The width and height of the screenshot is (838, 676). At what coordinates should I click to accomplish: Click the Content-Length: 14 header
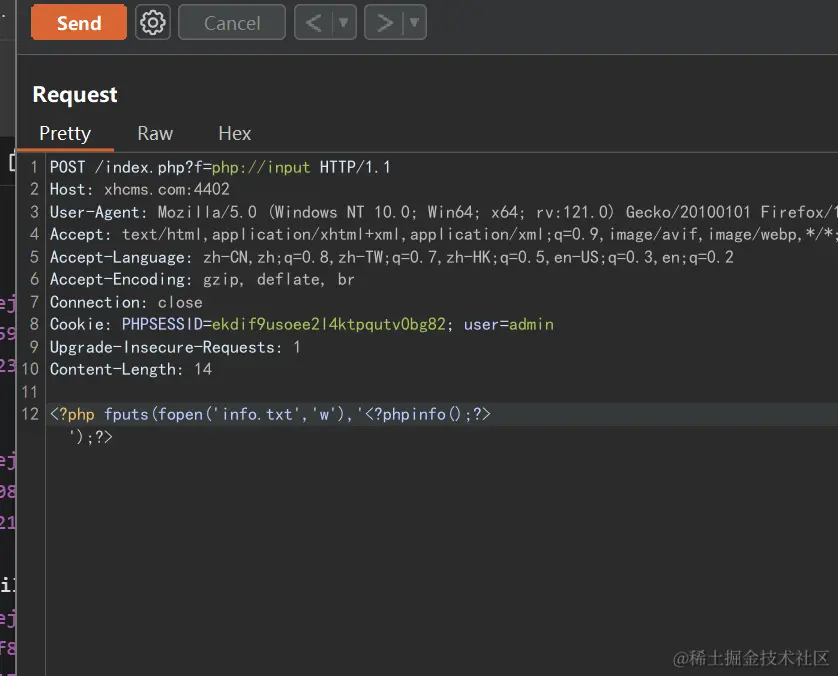131,369
